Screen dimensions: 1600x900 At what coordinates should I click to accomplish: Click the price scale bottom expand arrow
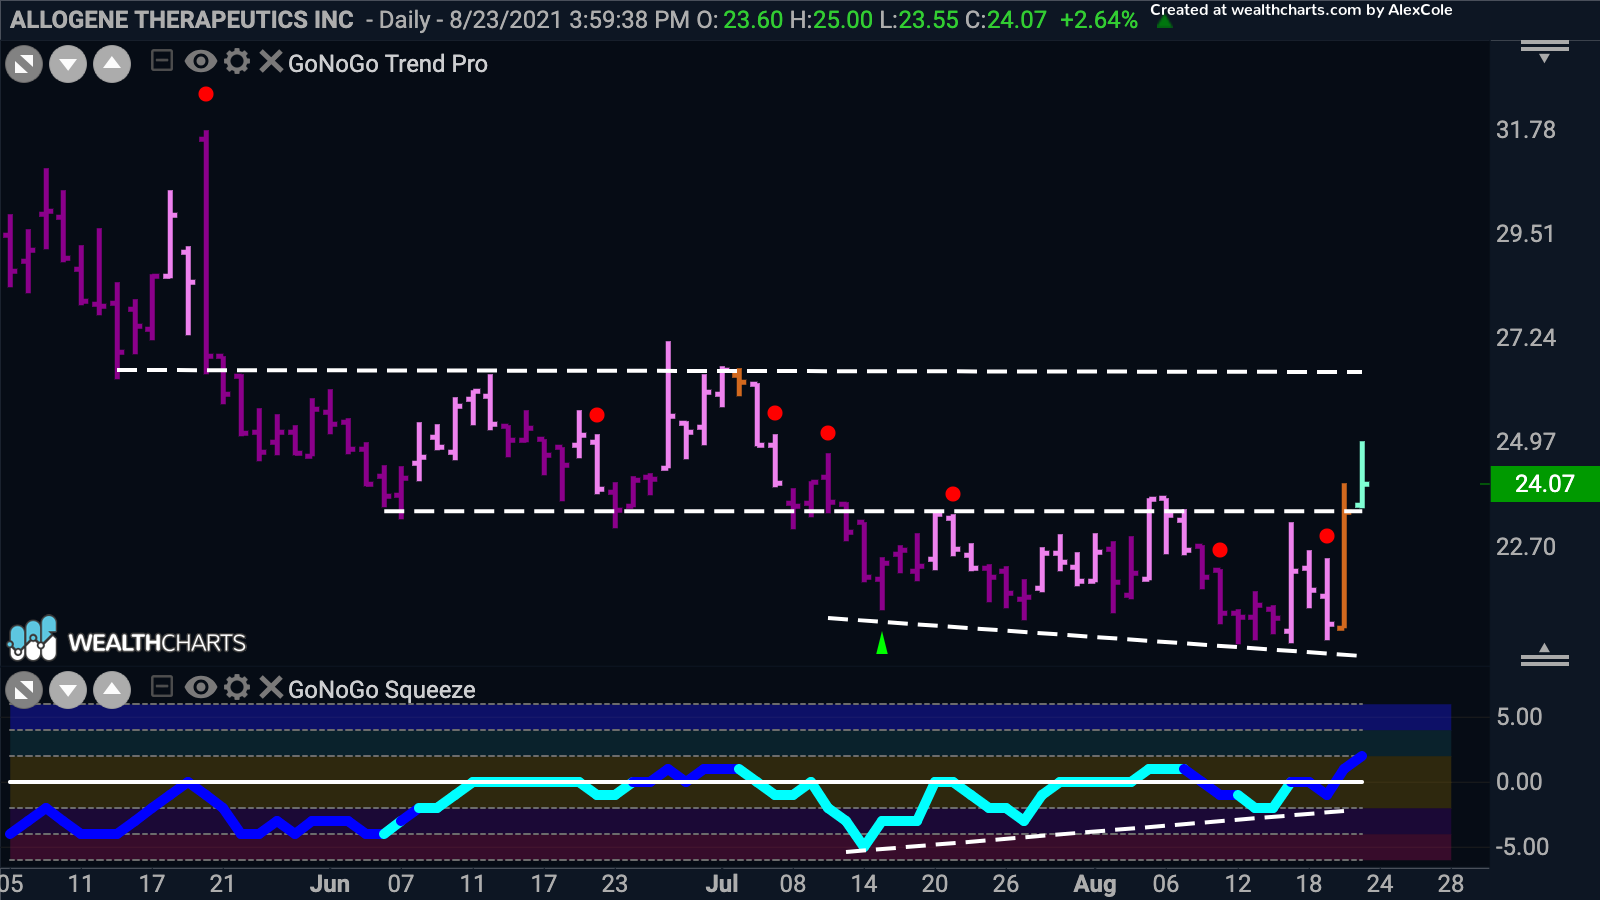[1545, 655]
